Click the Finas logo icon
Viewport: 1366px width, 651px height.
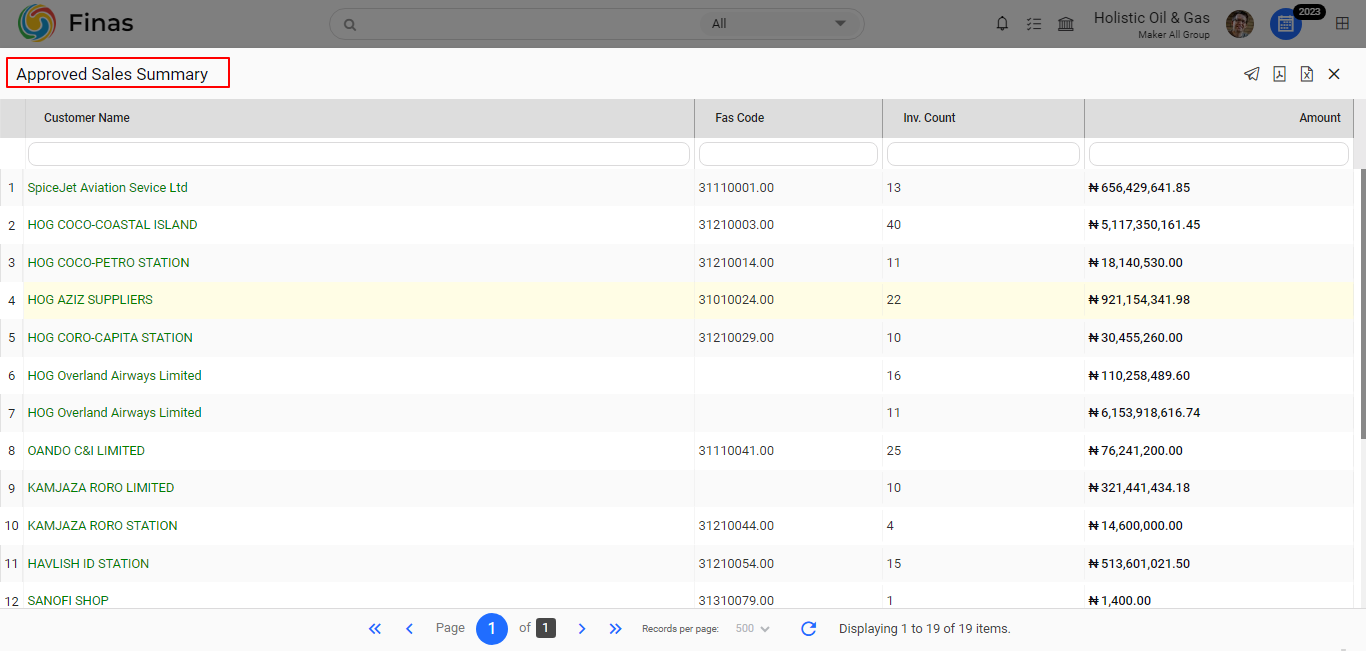(37, 23)
